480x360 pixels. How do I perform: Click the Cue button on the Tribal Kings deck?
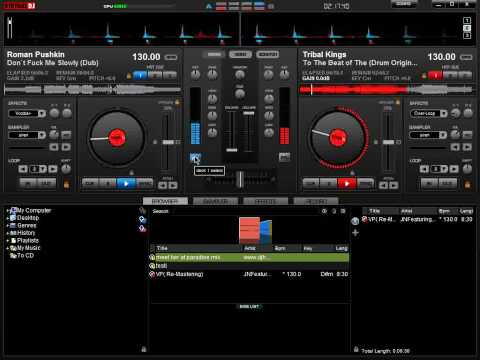(311, 184)
